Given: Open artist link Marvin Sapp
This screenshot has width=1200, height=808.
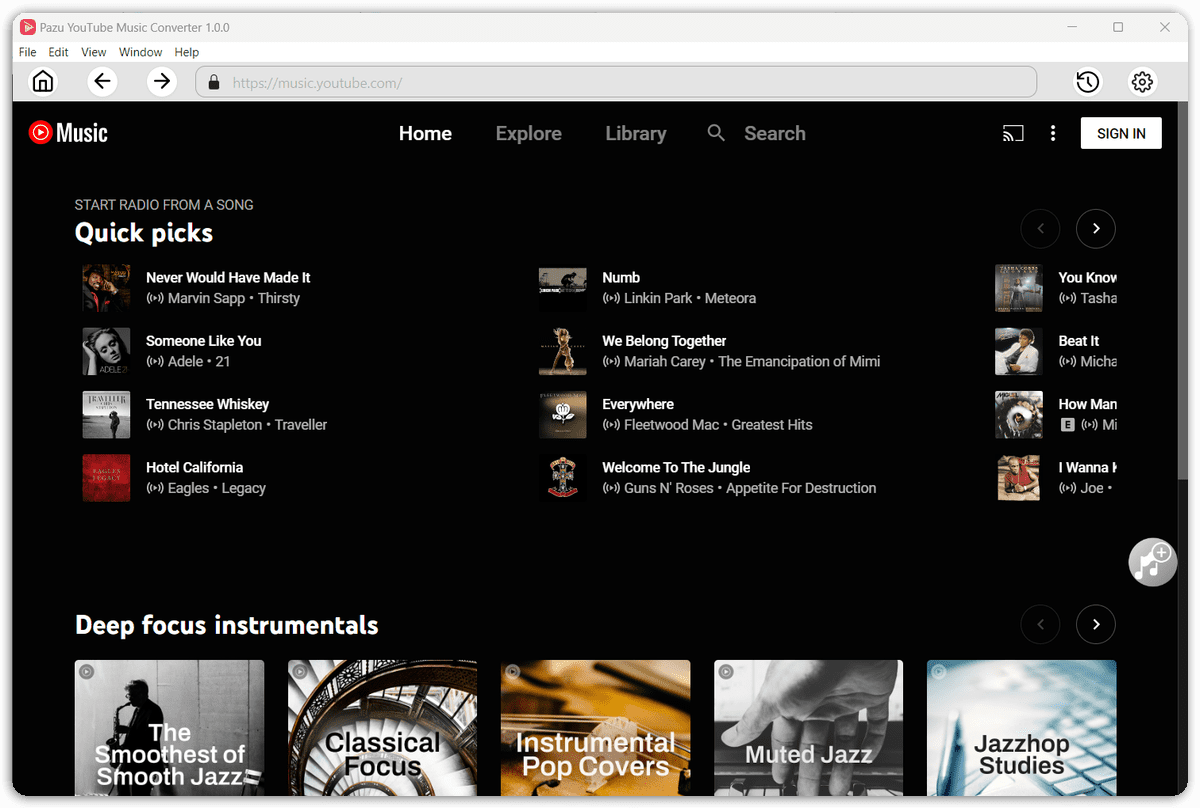Looking at the screenshot, I should (x=206, y=298).
